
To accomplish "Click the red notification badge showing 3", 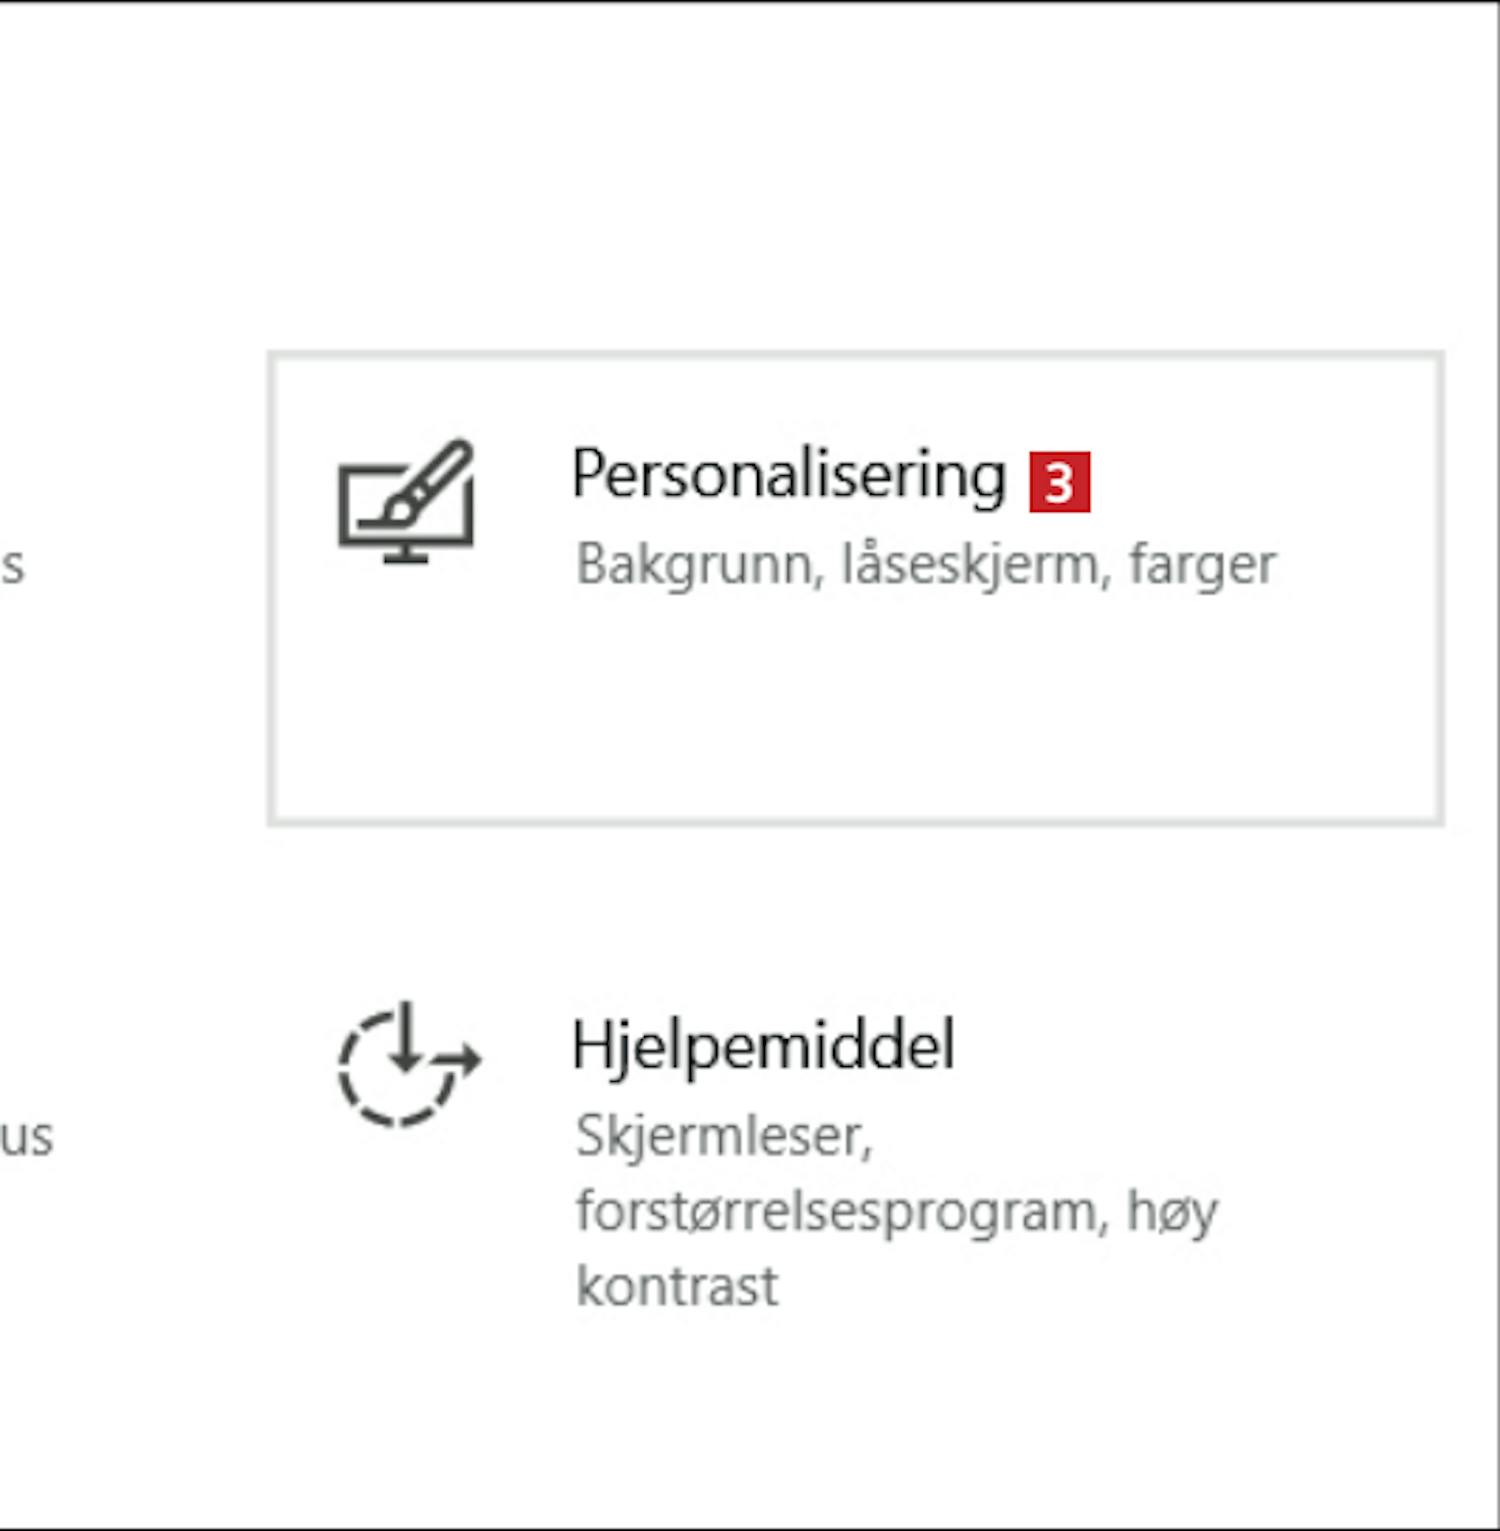I will (x=1060, y=482).
